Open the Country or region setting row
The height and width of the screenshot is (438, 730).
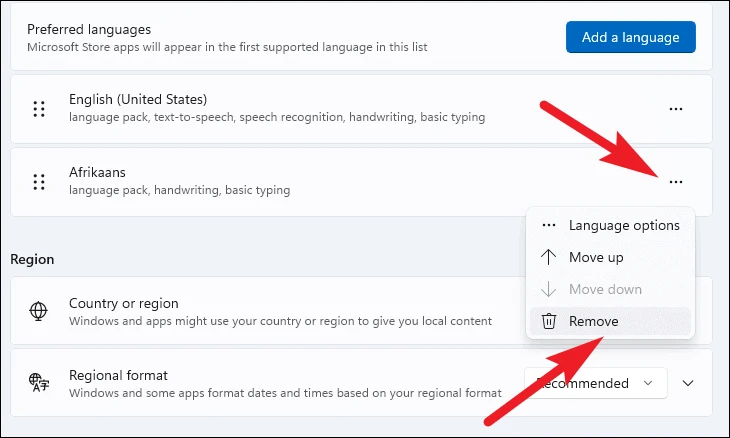[361, 311]
